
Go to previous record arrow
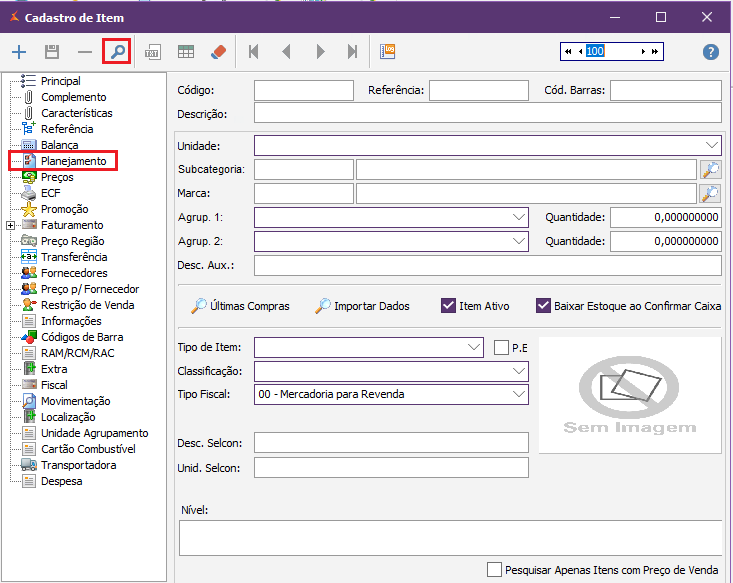[x=287, y=51]
